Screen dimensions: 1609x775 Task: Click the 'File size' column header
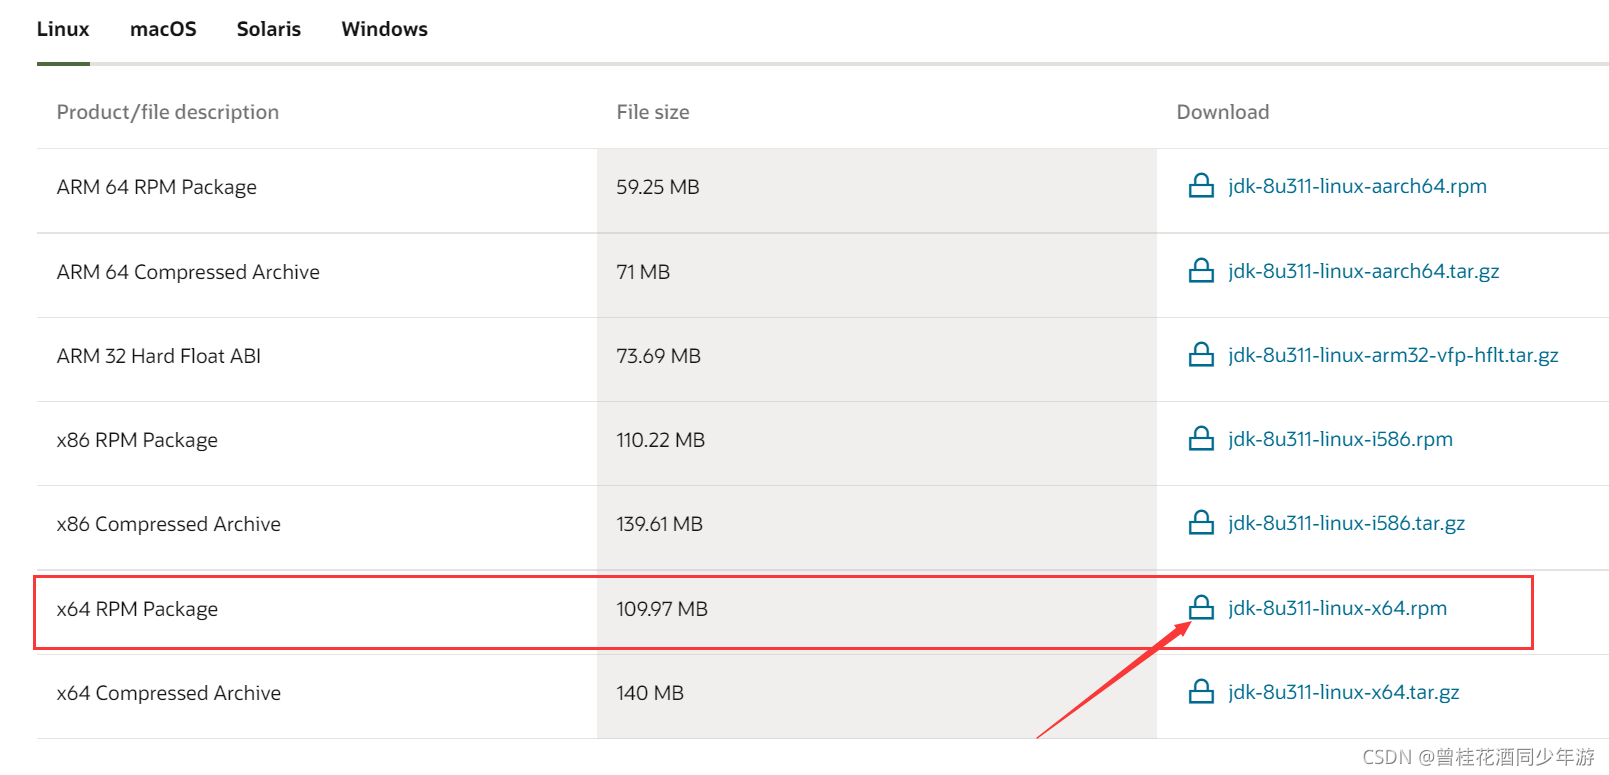point(653,112)
